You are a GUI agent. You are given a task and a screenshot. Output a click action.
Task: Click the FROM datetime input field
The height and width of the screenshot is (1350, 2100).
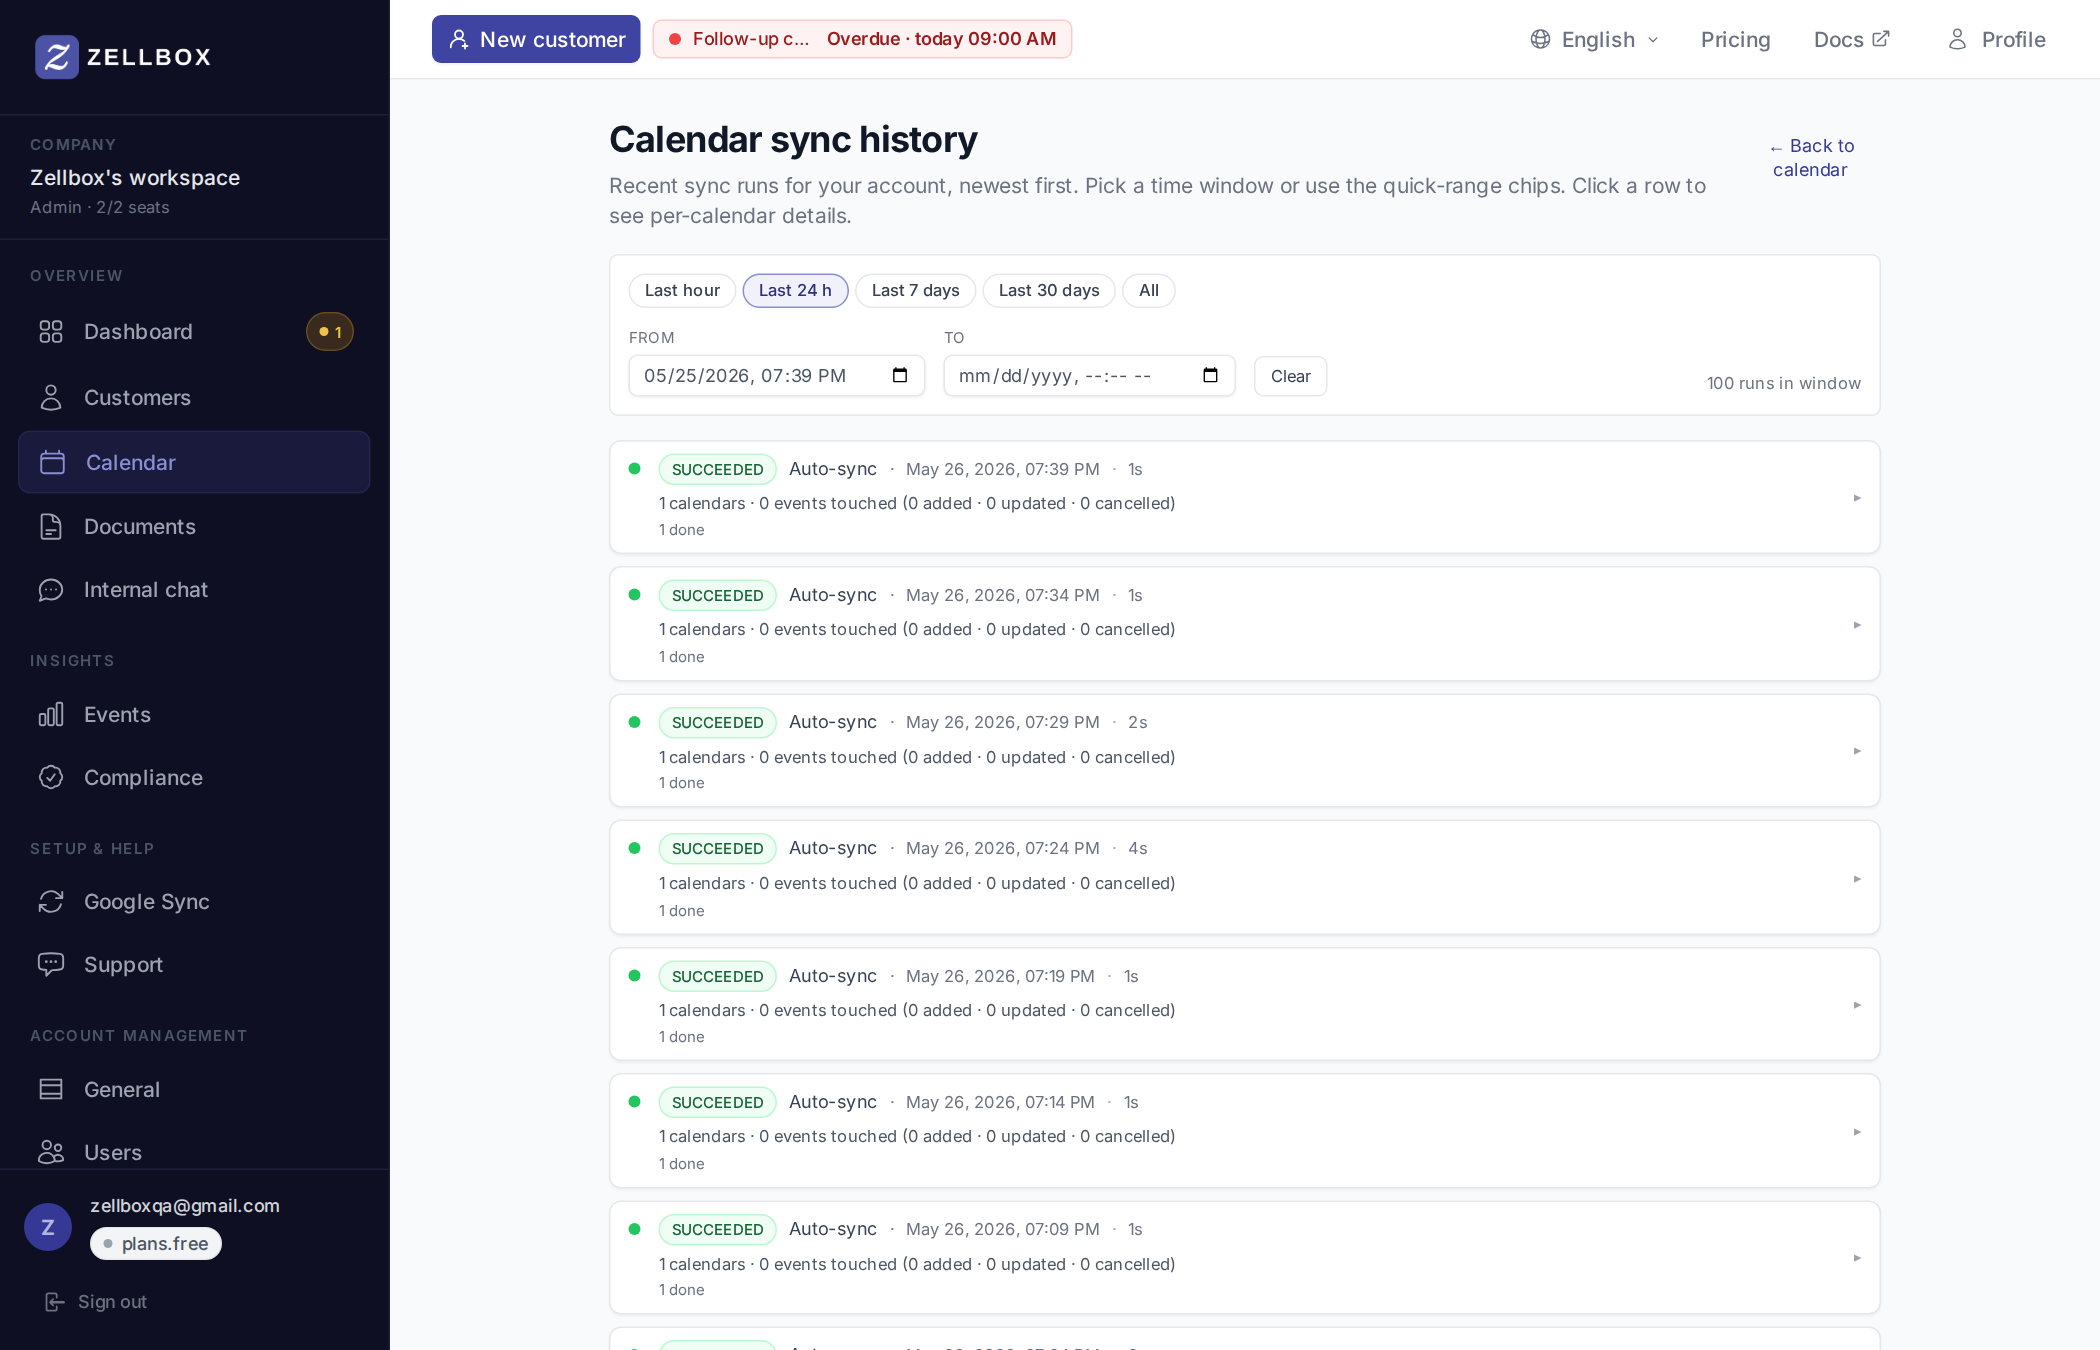pos(776,376)
